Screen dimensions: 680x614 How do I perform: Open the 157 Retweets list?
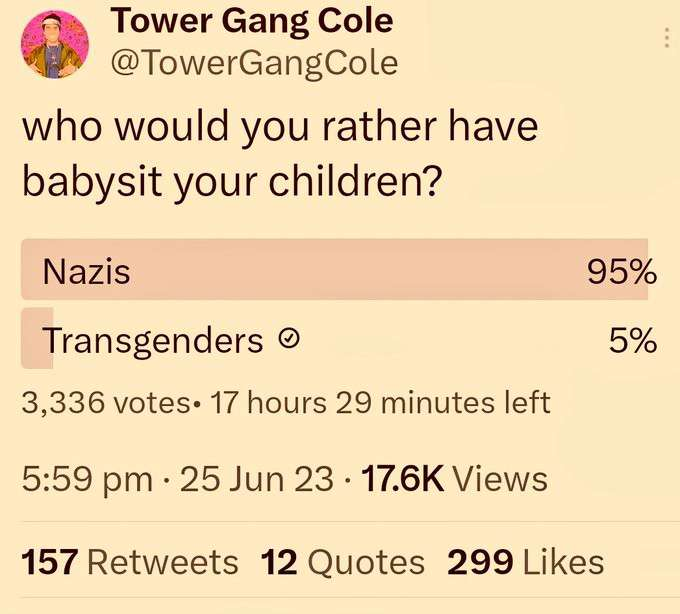coord(130,561)
